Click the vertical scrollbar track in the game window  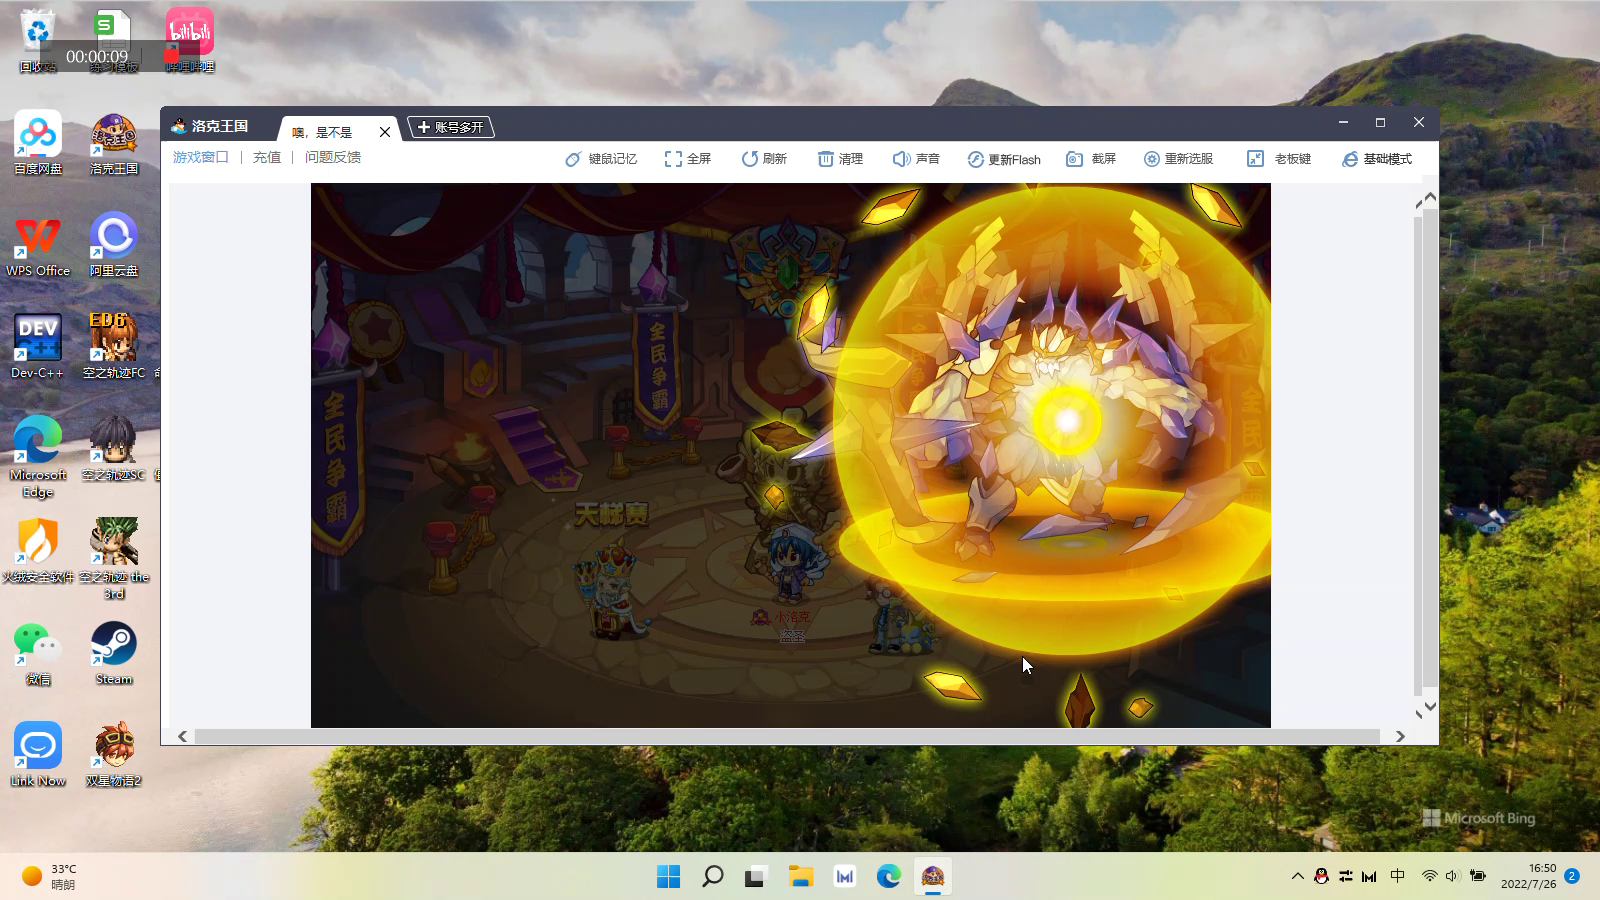click(1429, 450)
